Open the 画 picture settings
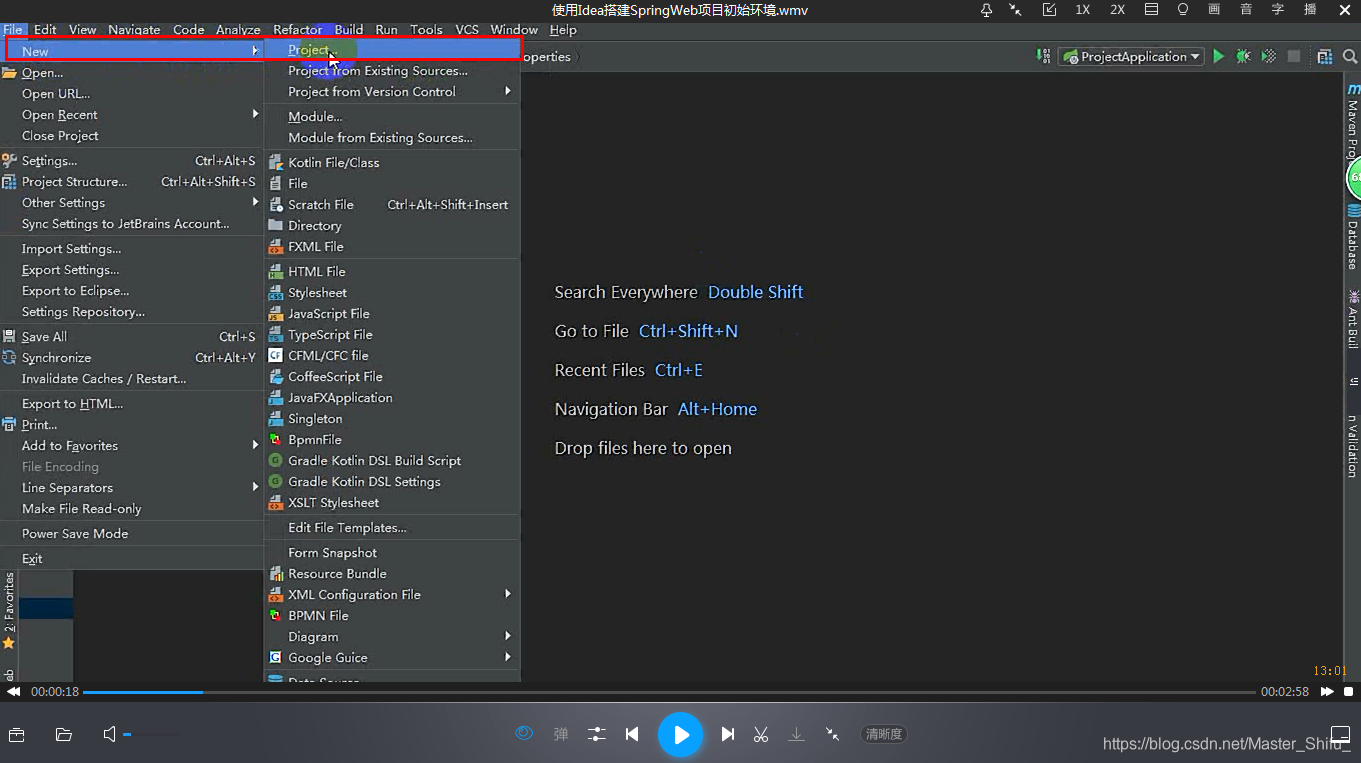The width and height of the screenshot is (1361, 763). 1214,10
